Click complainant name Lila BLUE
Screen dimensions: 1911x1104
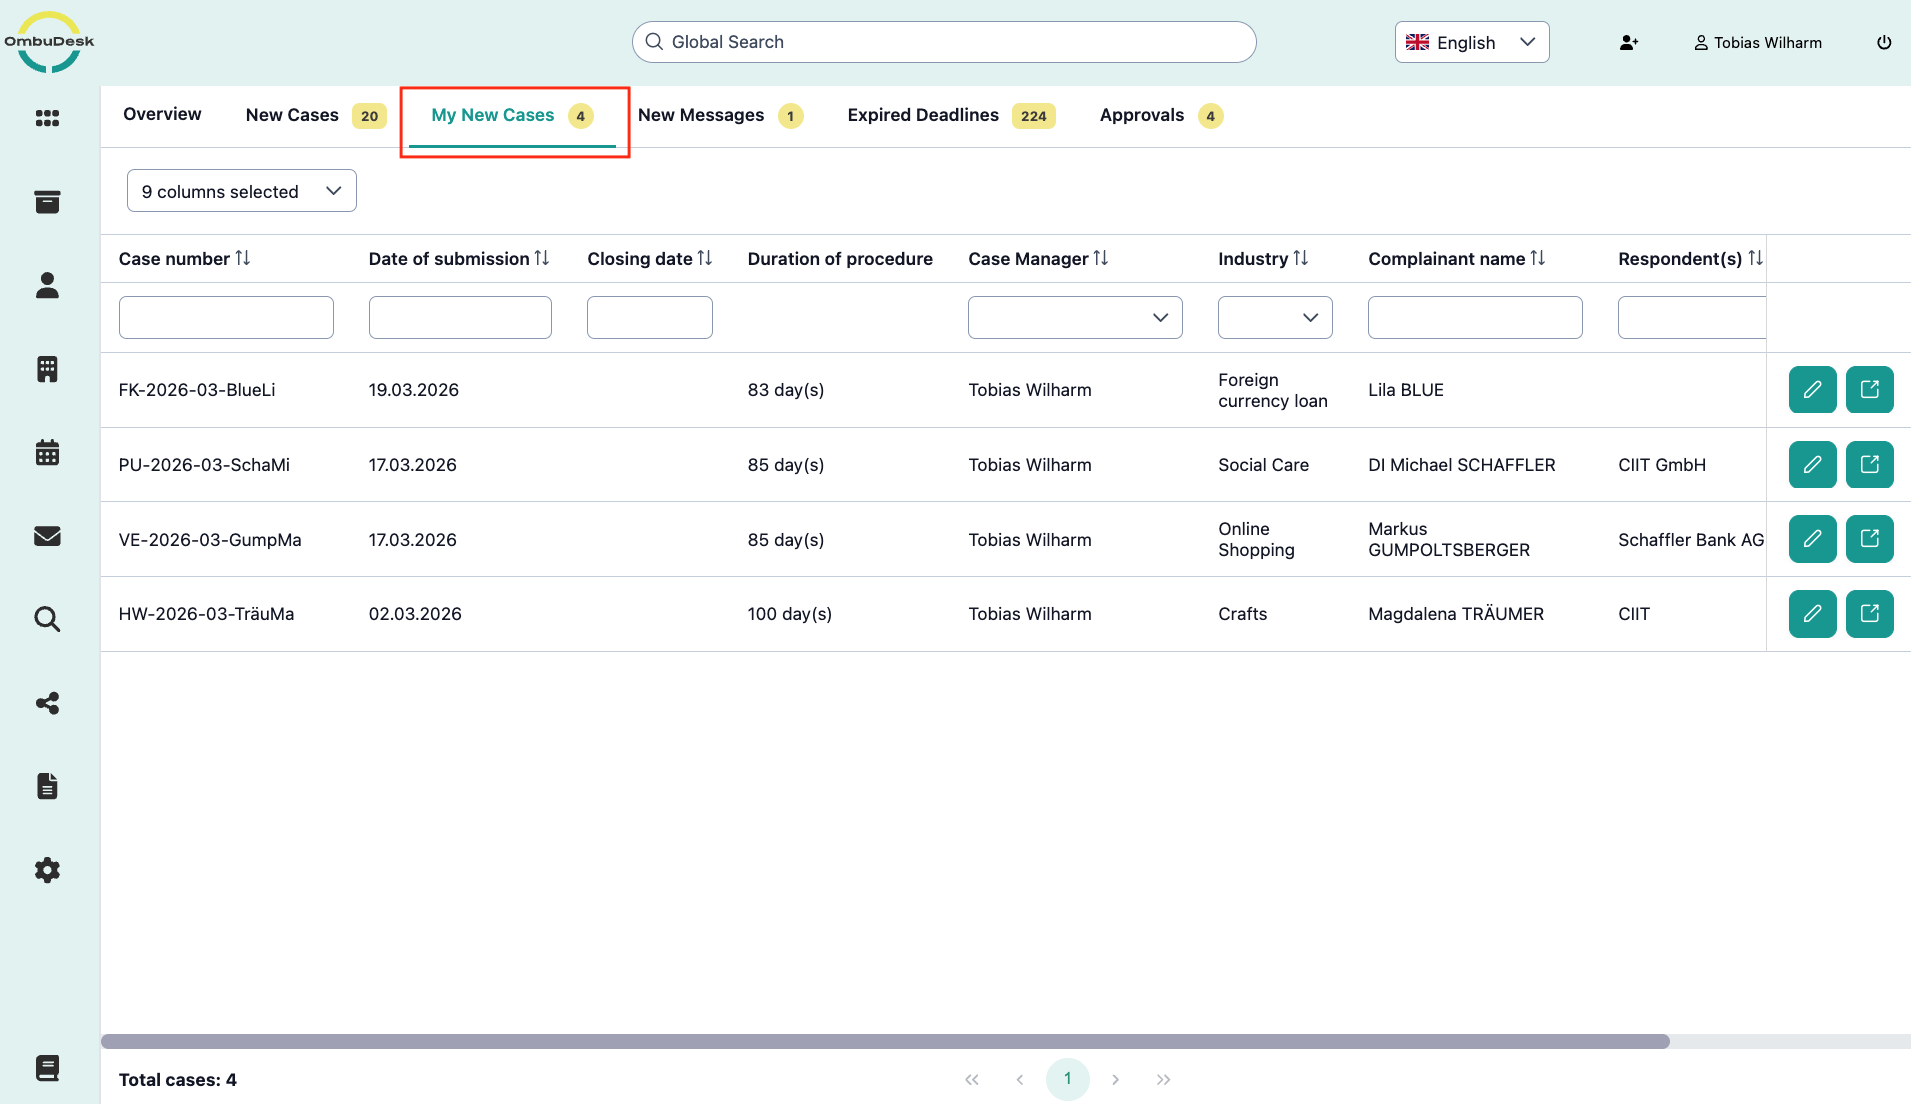(x=1406, y=390)
